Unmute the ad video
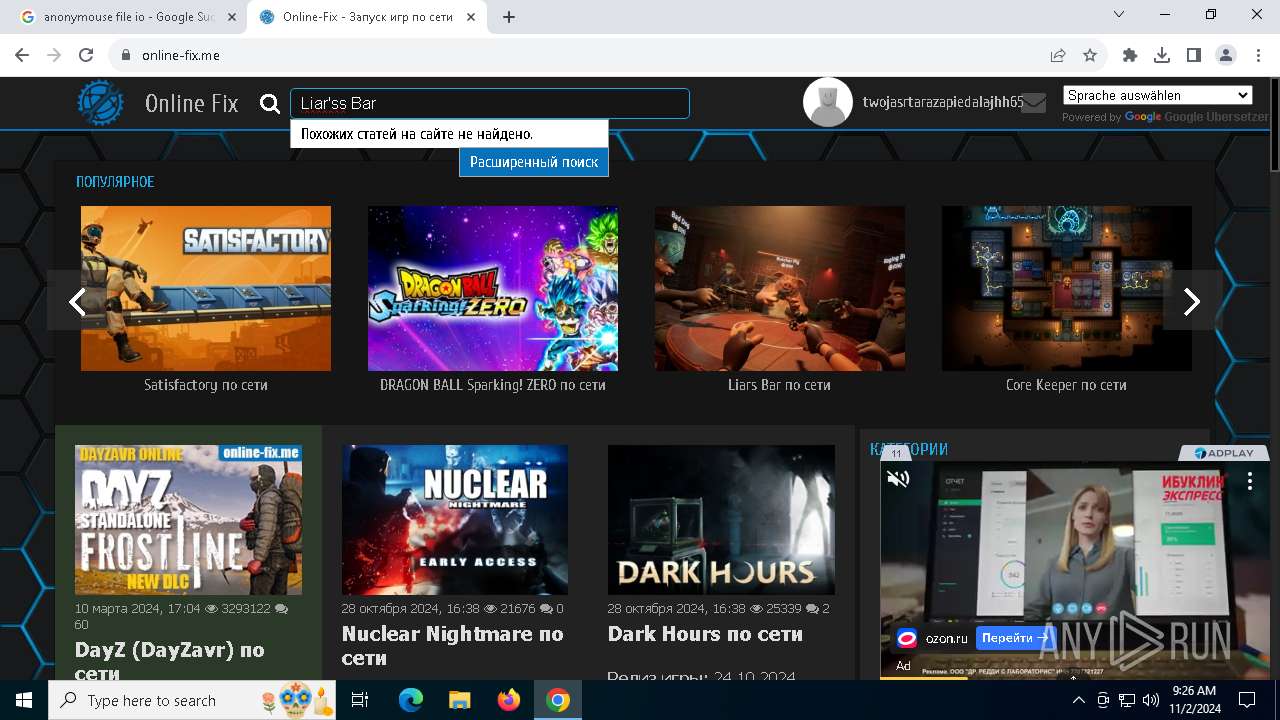Image resolution: width=1280 pixels, height=720 pixels. click(x=899, y=479)
